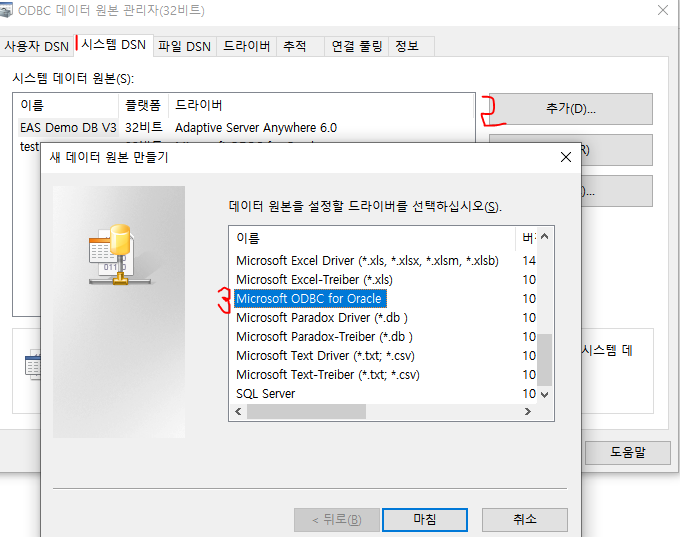Click the 취소 button
The width and height of the screenshot is (680, 537).
524,519
